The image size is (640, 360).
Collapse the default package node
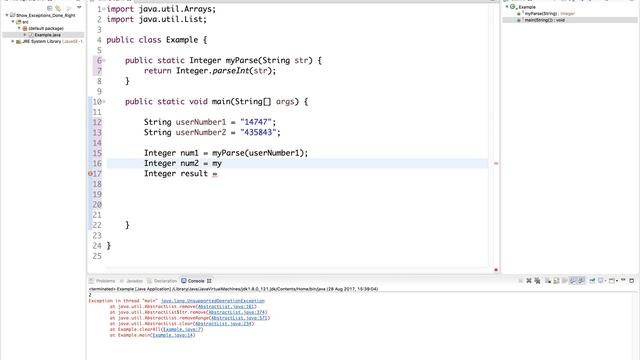pyautogui.click(x=19, y=28)
